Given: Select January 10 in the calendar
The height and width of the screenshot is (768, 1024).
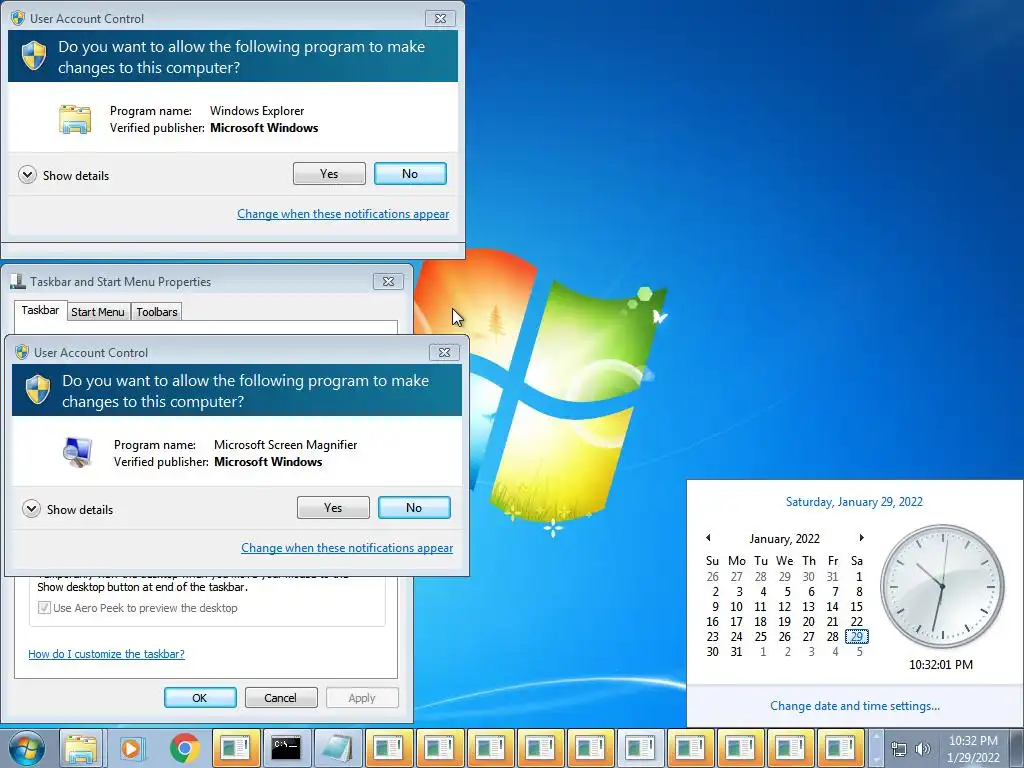Looking at the screenshot, I should click(x=737, y=606).
